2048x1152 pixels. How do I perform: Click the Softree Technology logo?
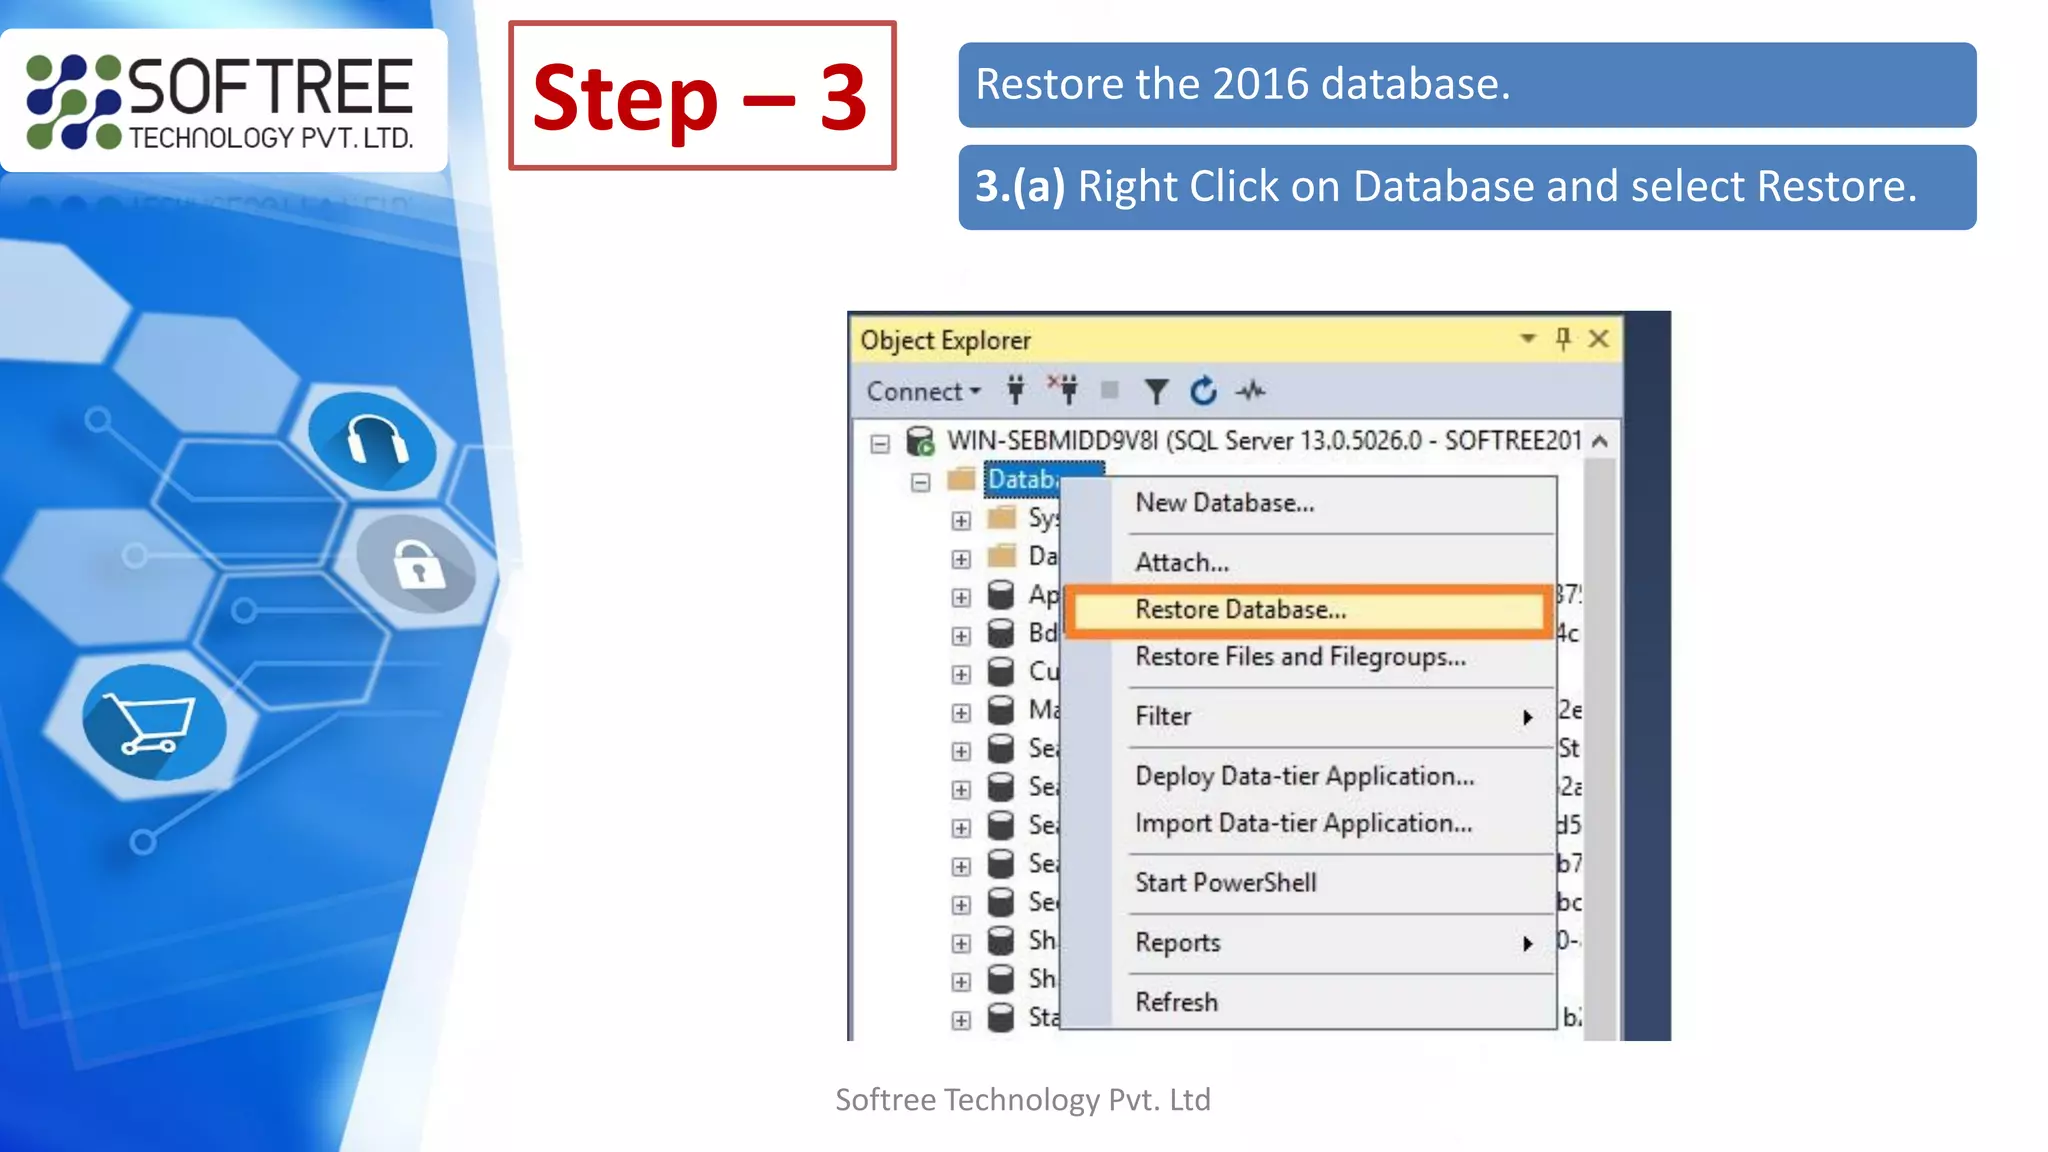220,102
